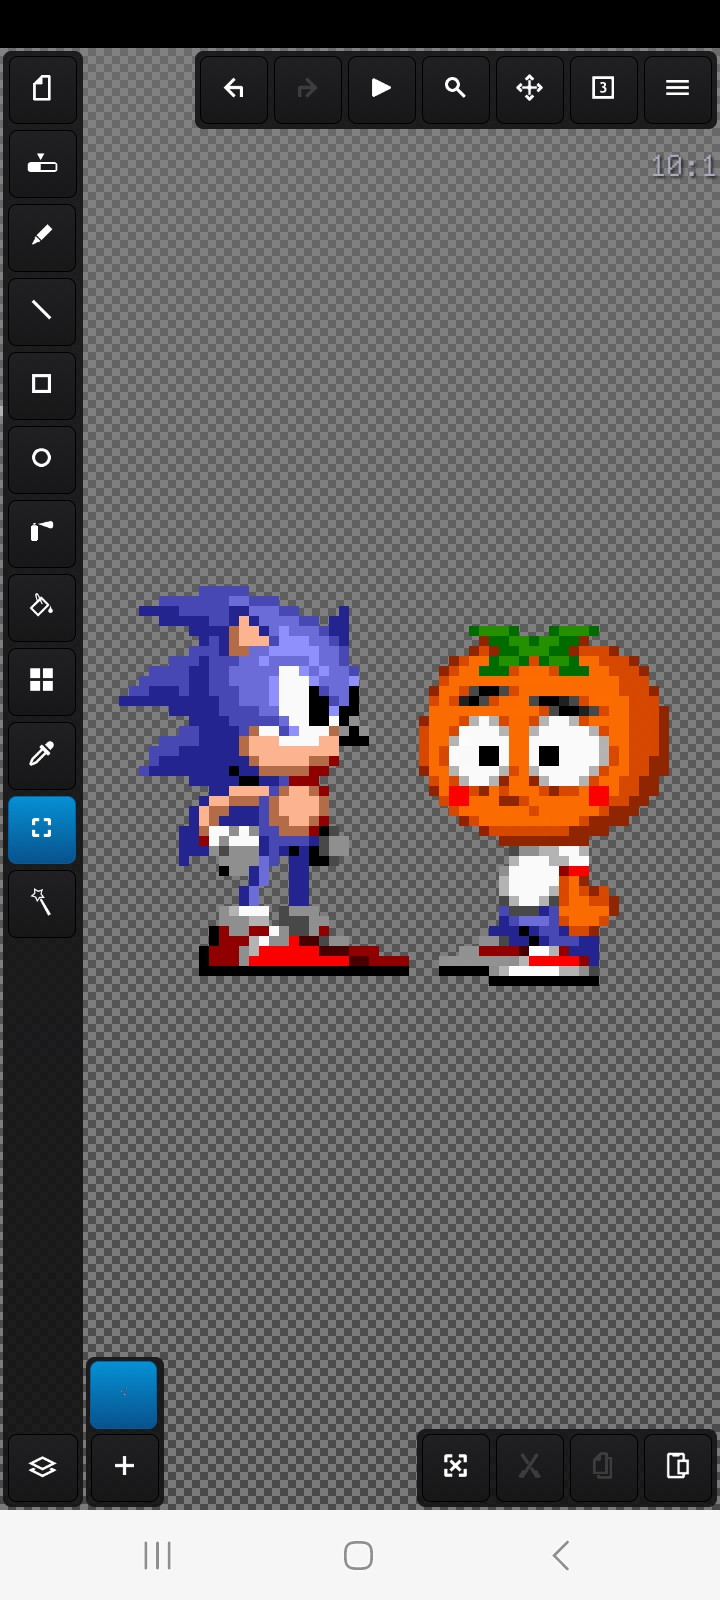Activate the move canvas tool
Screen dimensions: 720x1600
point(530,89)
